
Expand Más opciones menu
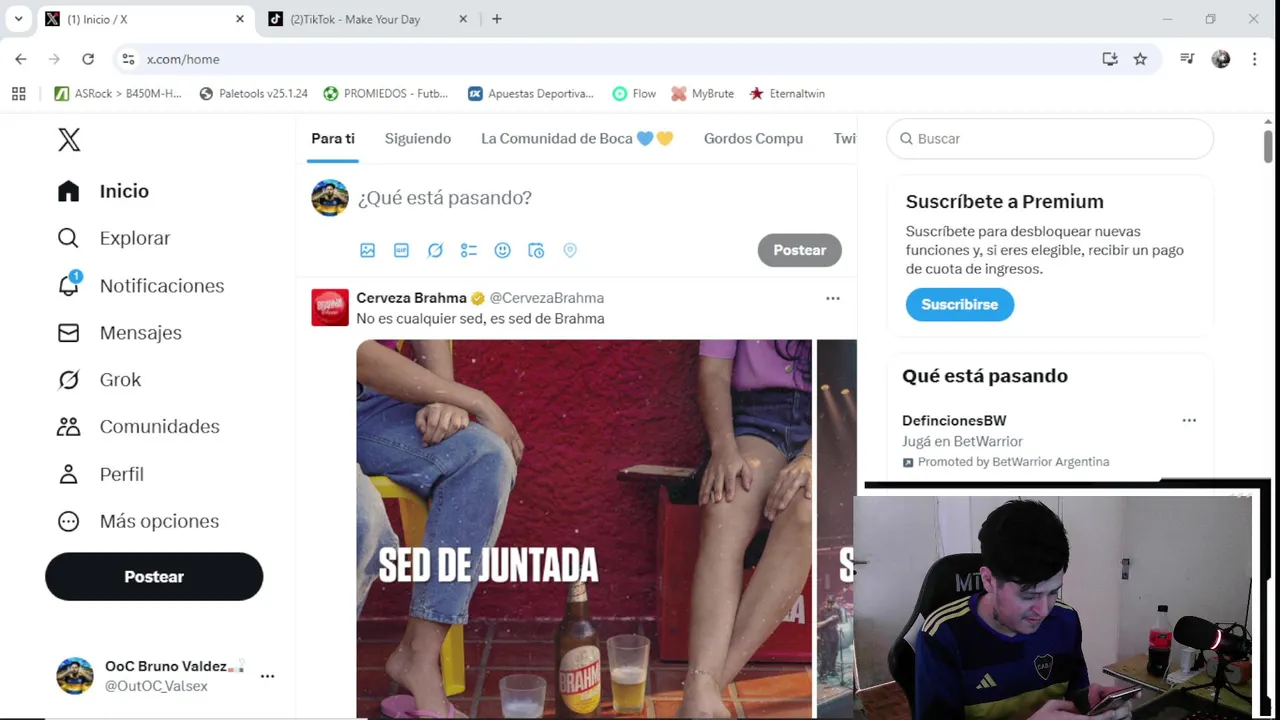click(138, 521)
